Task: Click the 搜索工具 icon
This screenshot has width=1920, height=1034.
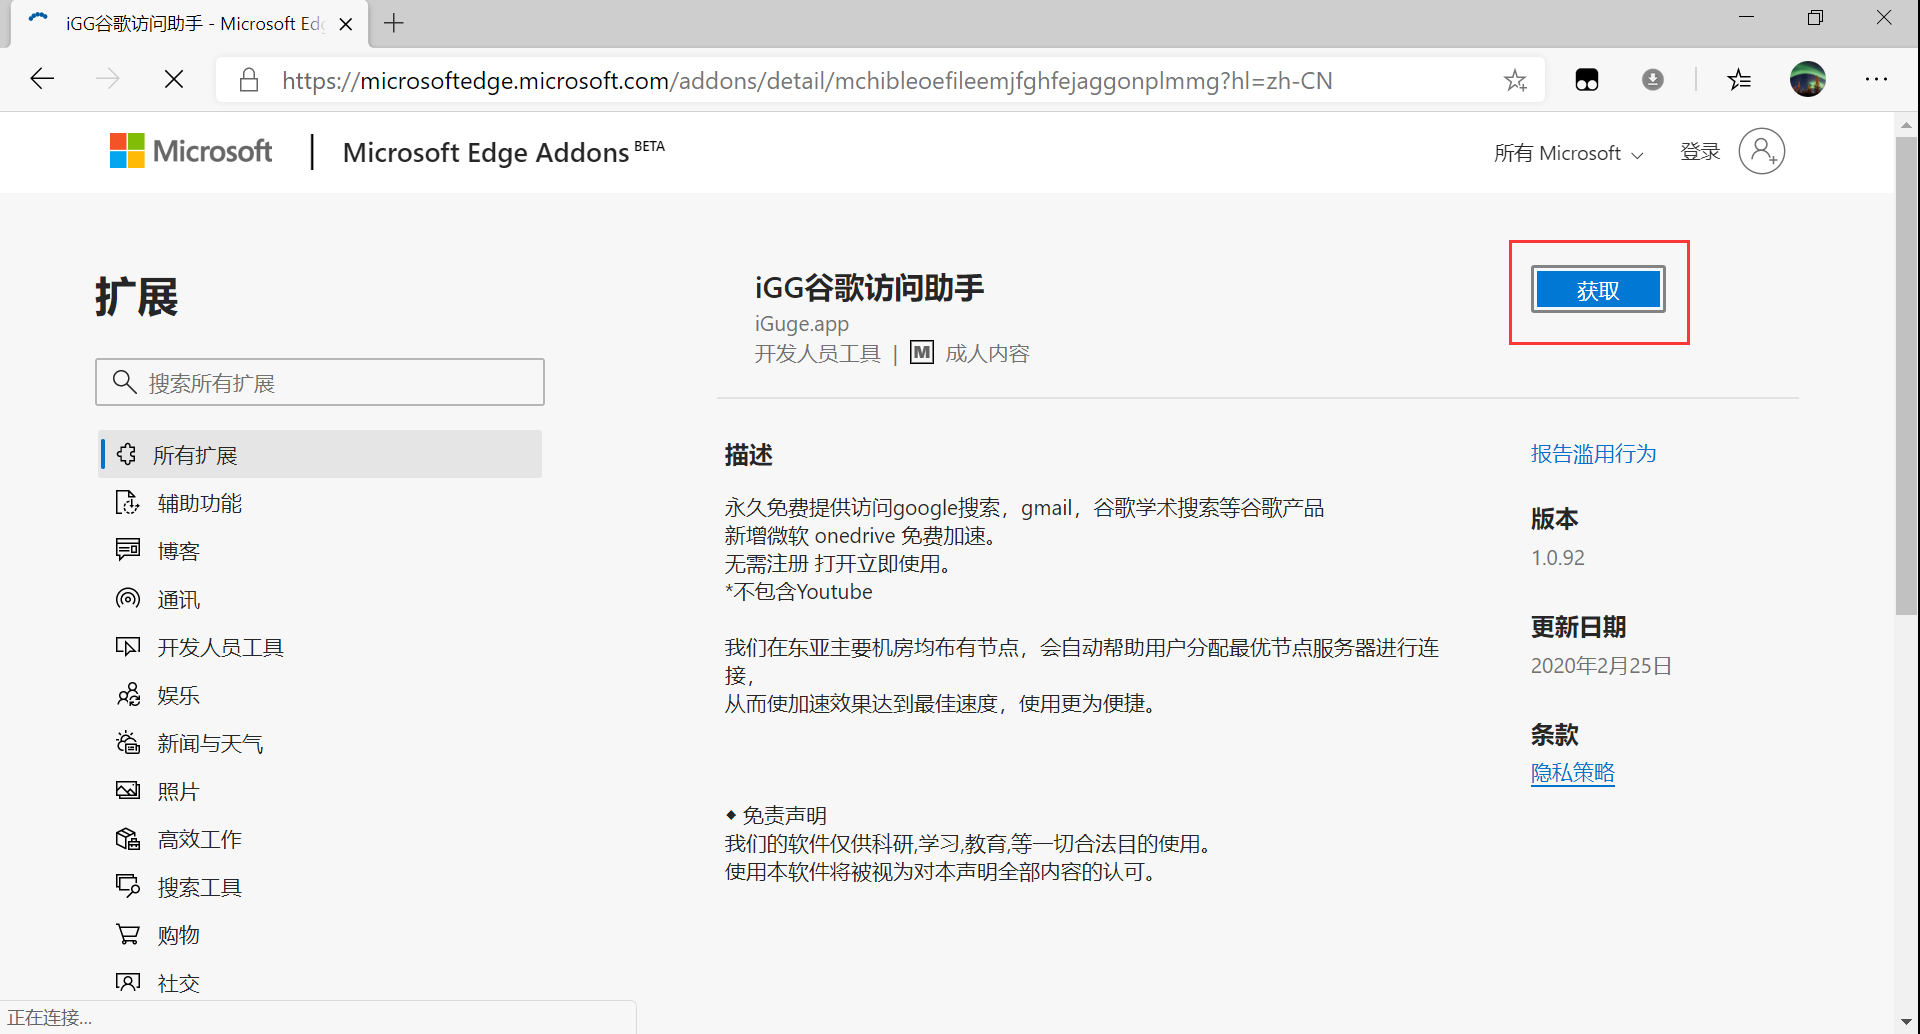Action: (127, 885)
